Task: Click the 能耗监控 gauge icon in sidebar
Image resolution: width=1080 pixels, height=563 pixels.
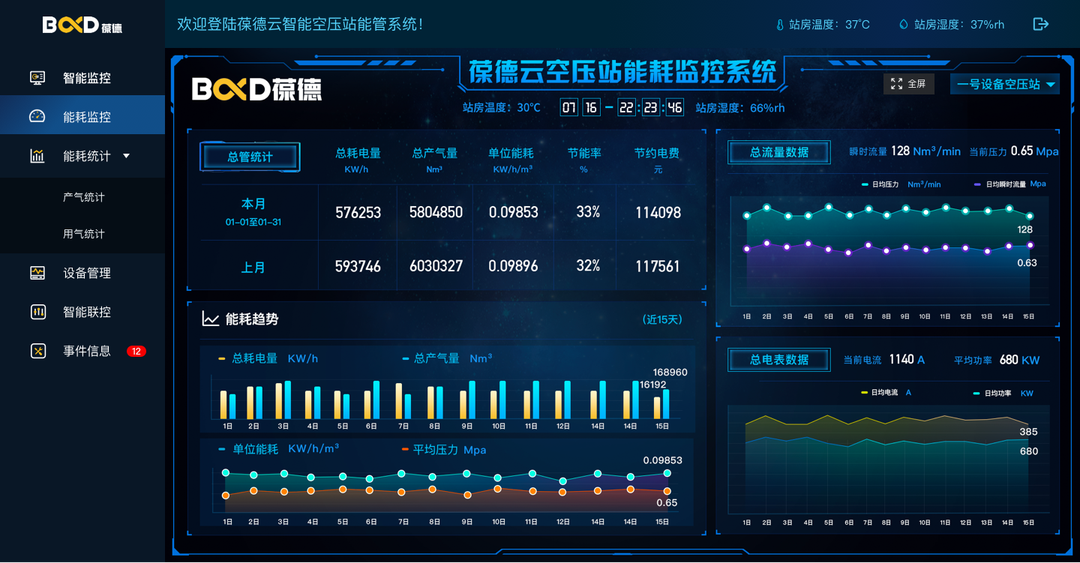Action: [x=38, y=117]
